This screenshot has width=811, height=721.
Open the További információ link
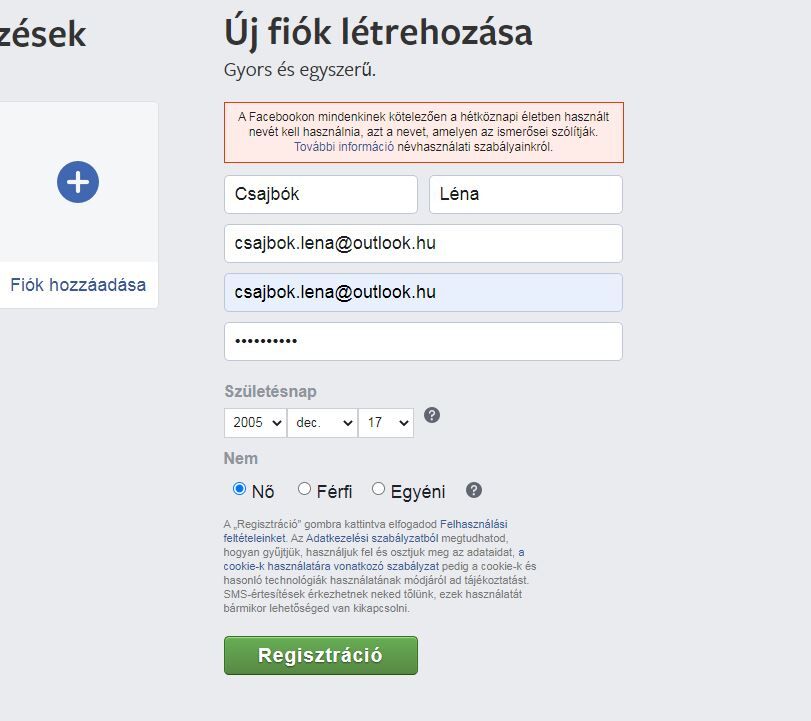(x=343, y=147)
